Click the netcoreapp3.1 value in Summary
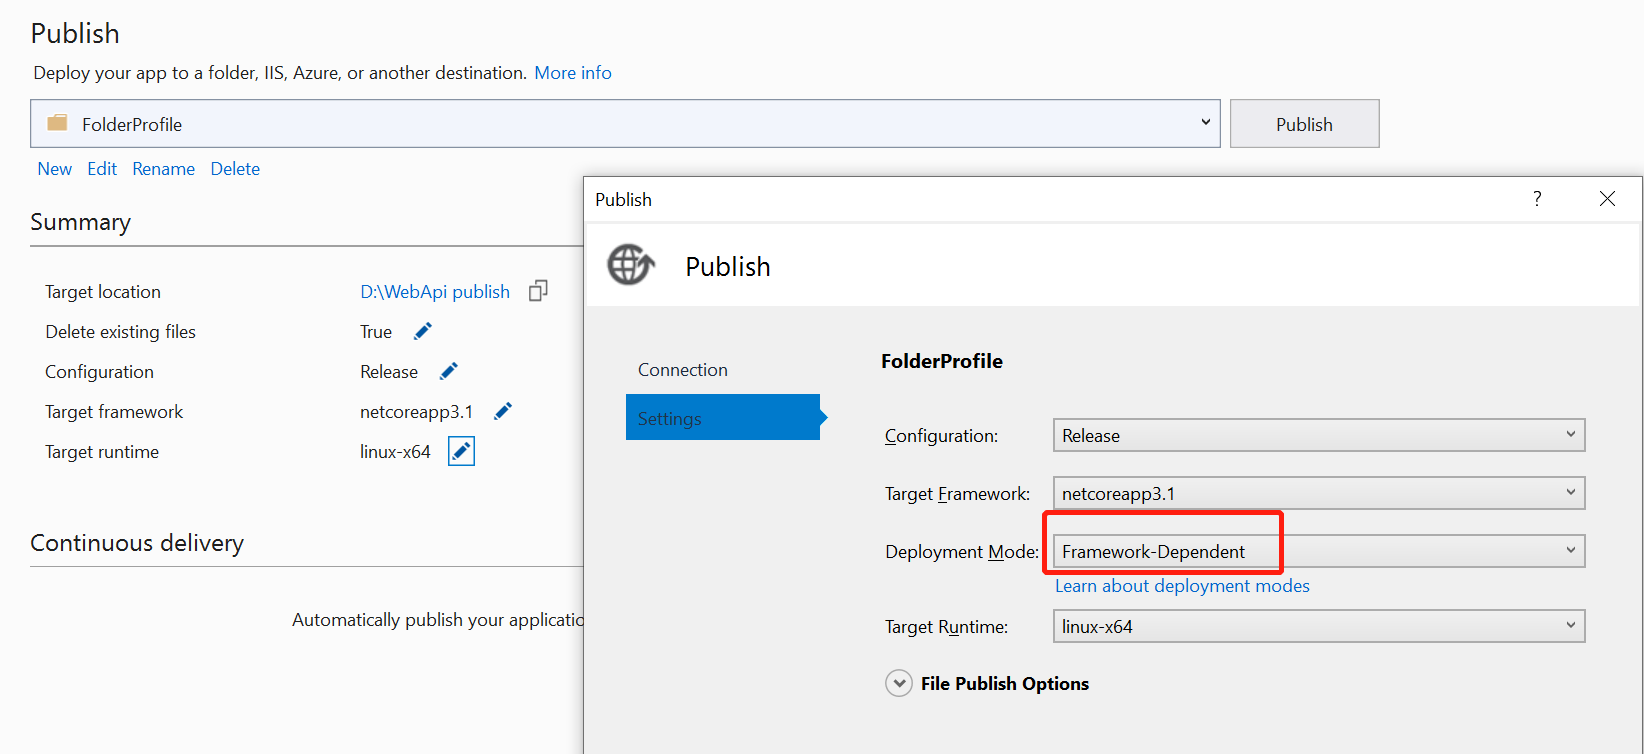Image resolution: width=1644 pixels, height=754 pixels. pos(416,411)
